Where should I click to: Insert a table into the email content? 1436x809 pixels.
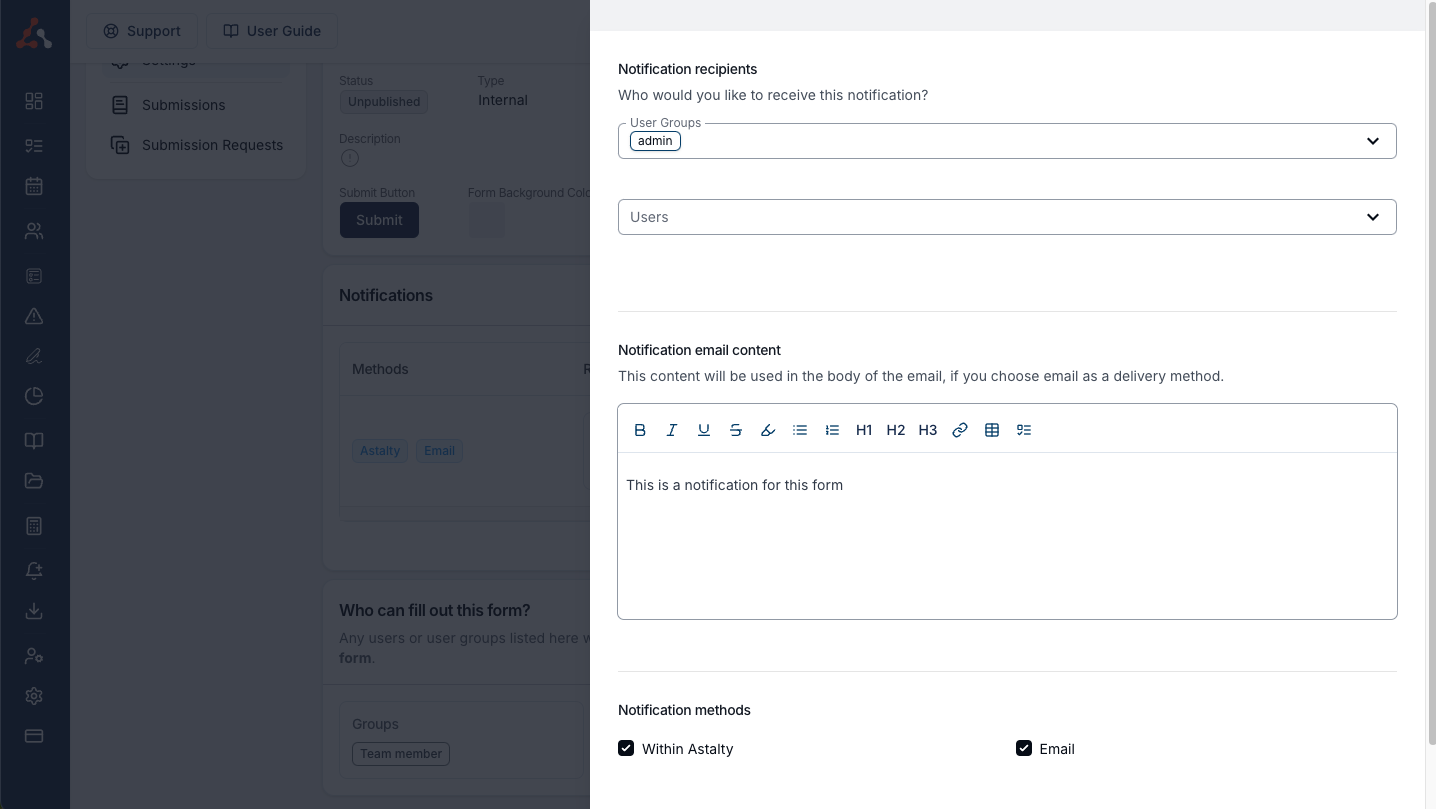tap(992, 430)
